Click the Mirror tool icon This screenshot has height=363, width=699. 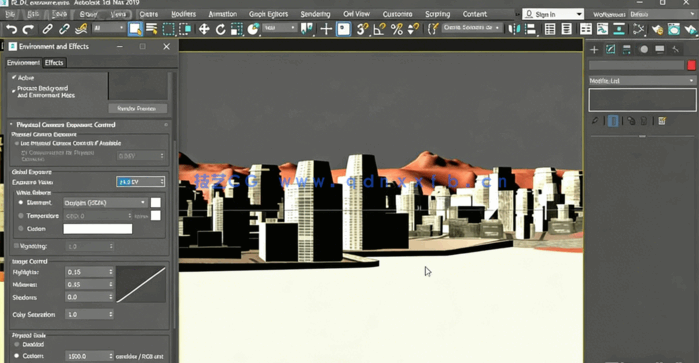pos(514,29)
